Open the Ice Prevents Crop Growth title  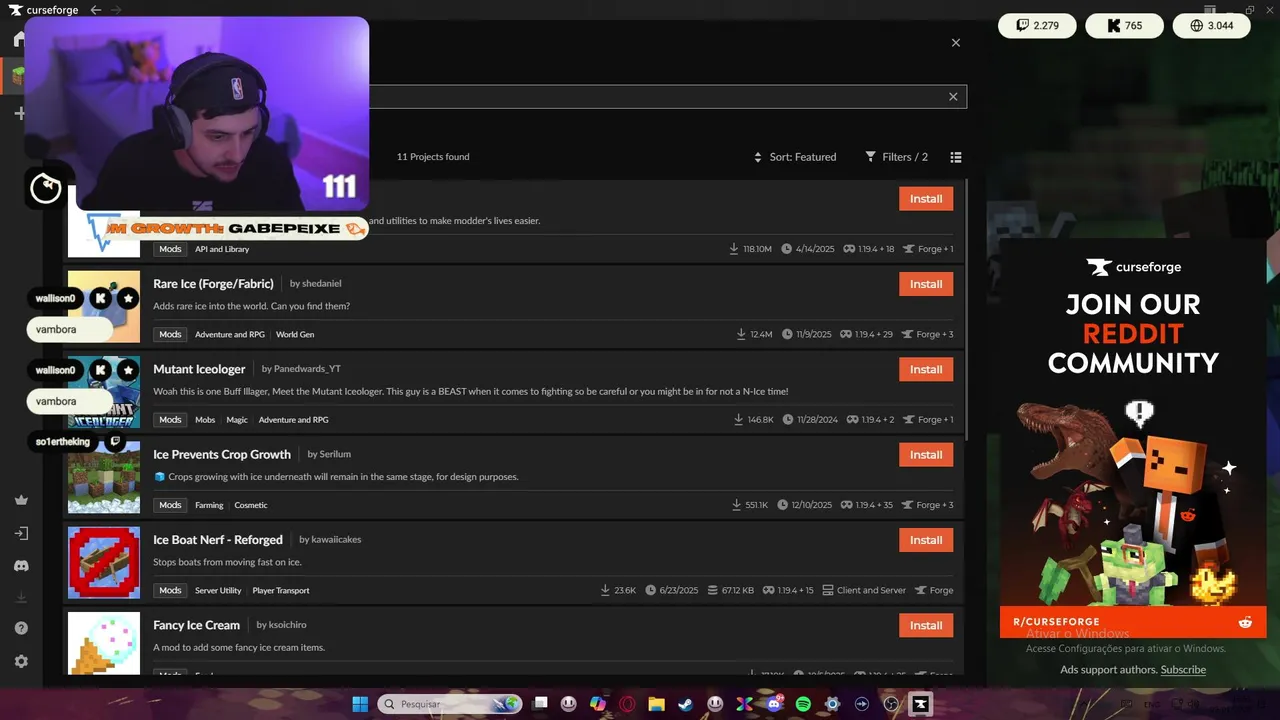[x=222, y=454]
